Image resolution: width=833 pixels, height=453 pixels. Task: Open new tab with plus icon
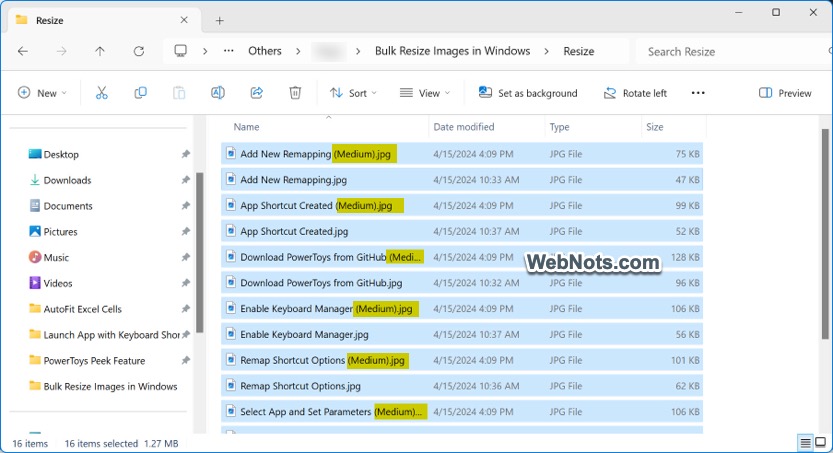(219, 21)
